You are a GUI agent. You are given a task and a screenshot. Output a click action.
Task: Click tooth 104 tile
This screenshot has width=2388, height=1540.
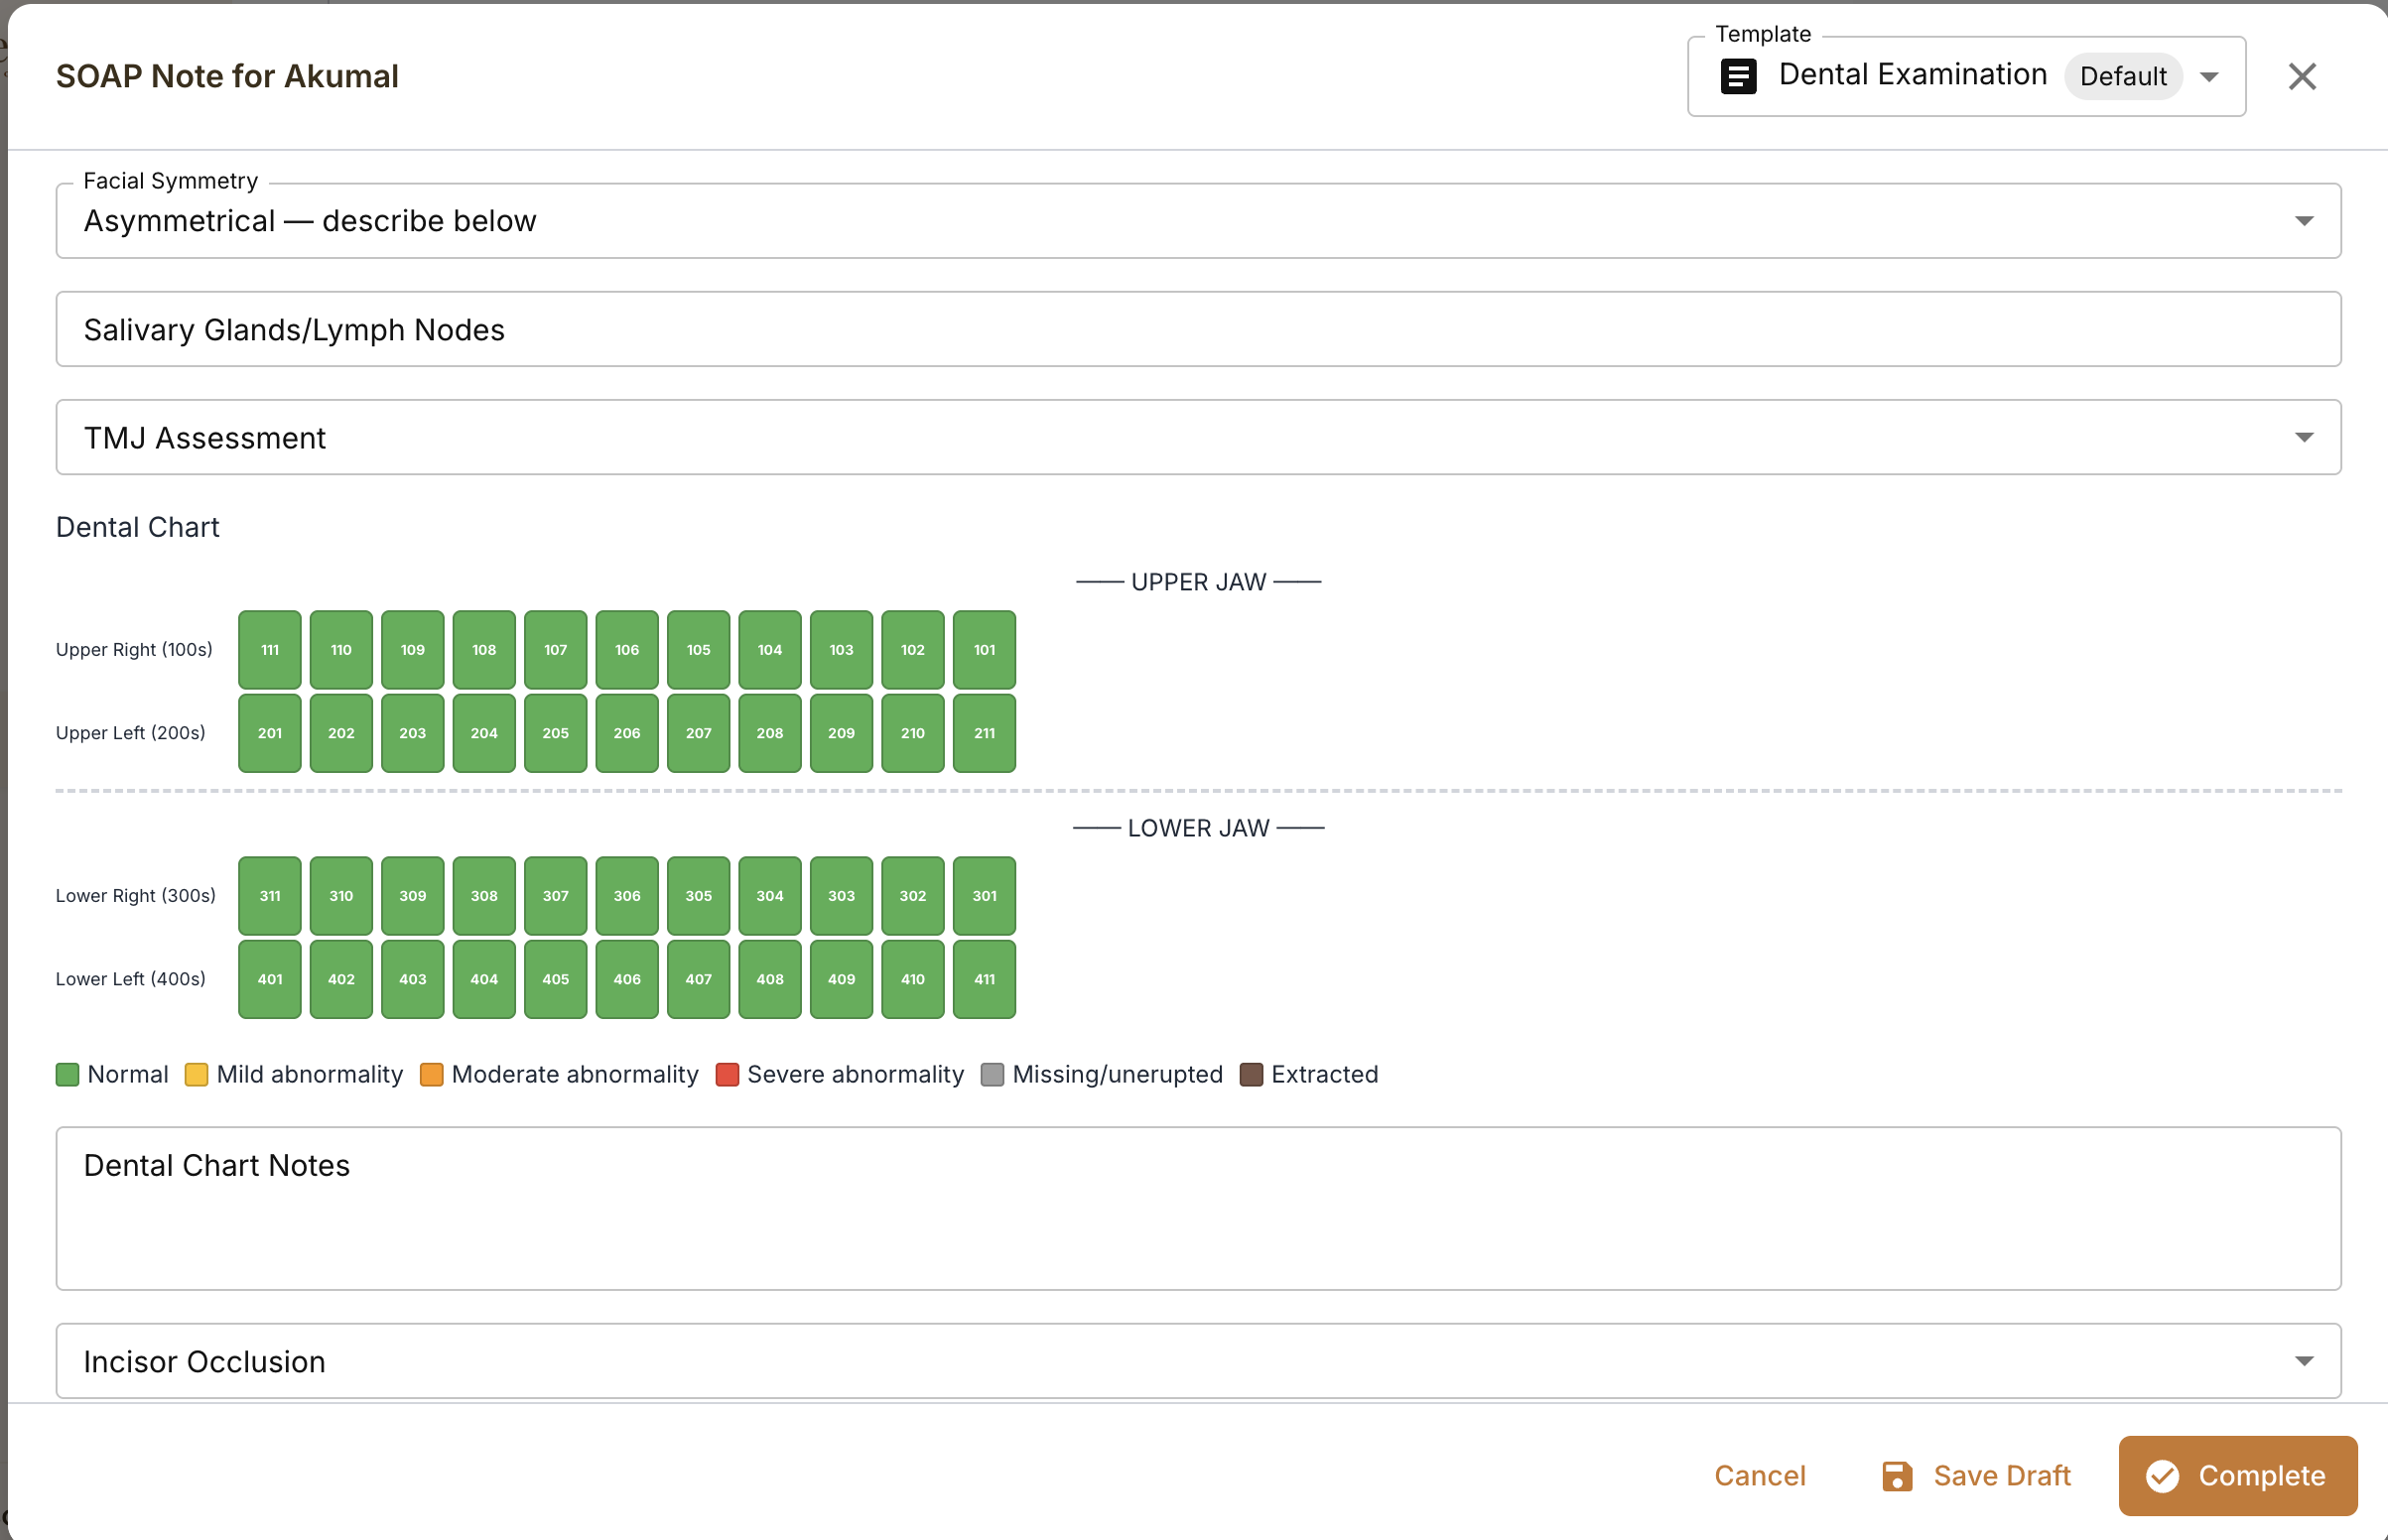tap(770, 650)
